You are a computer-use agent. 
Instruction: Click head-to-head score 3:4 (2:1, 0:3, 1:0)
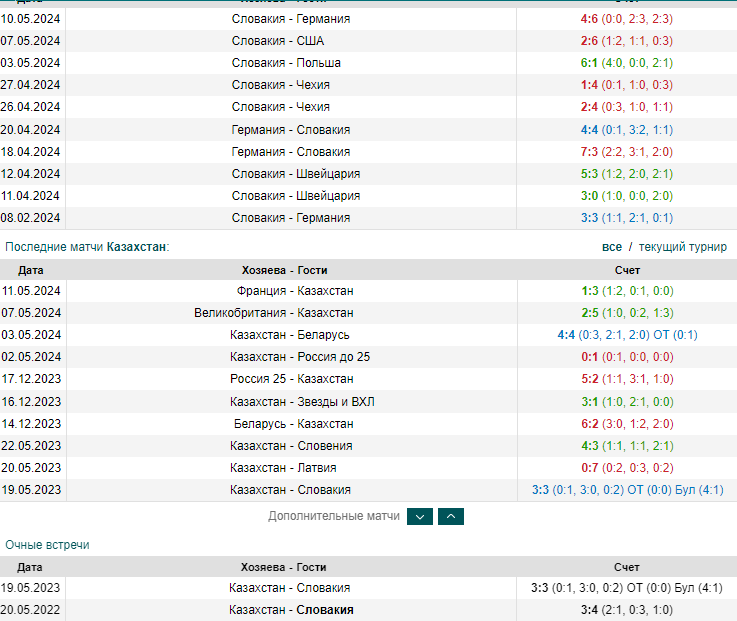(x=627, y=610)
